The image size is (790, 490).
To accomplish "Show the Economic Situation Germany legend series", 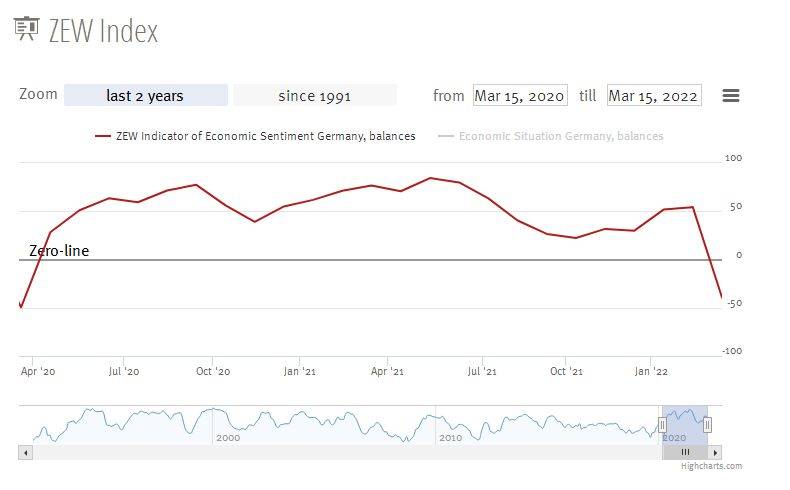I will pyautogui.click(x=551, y=136).
